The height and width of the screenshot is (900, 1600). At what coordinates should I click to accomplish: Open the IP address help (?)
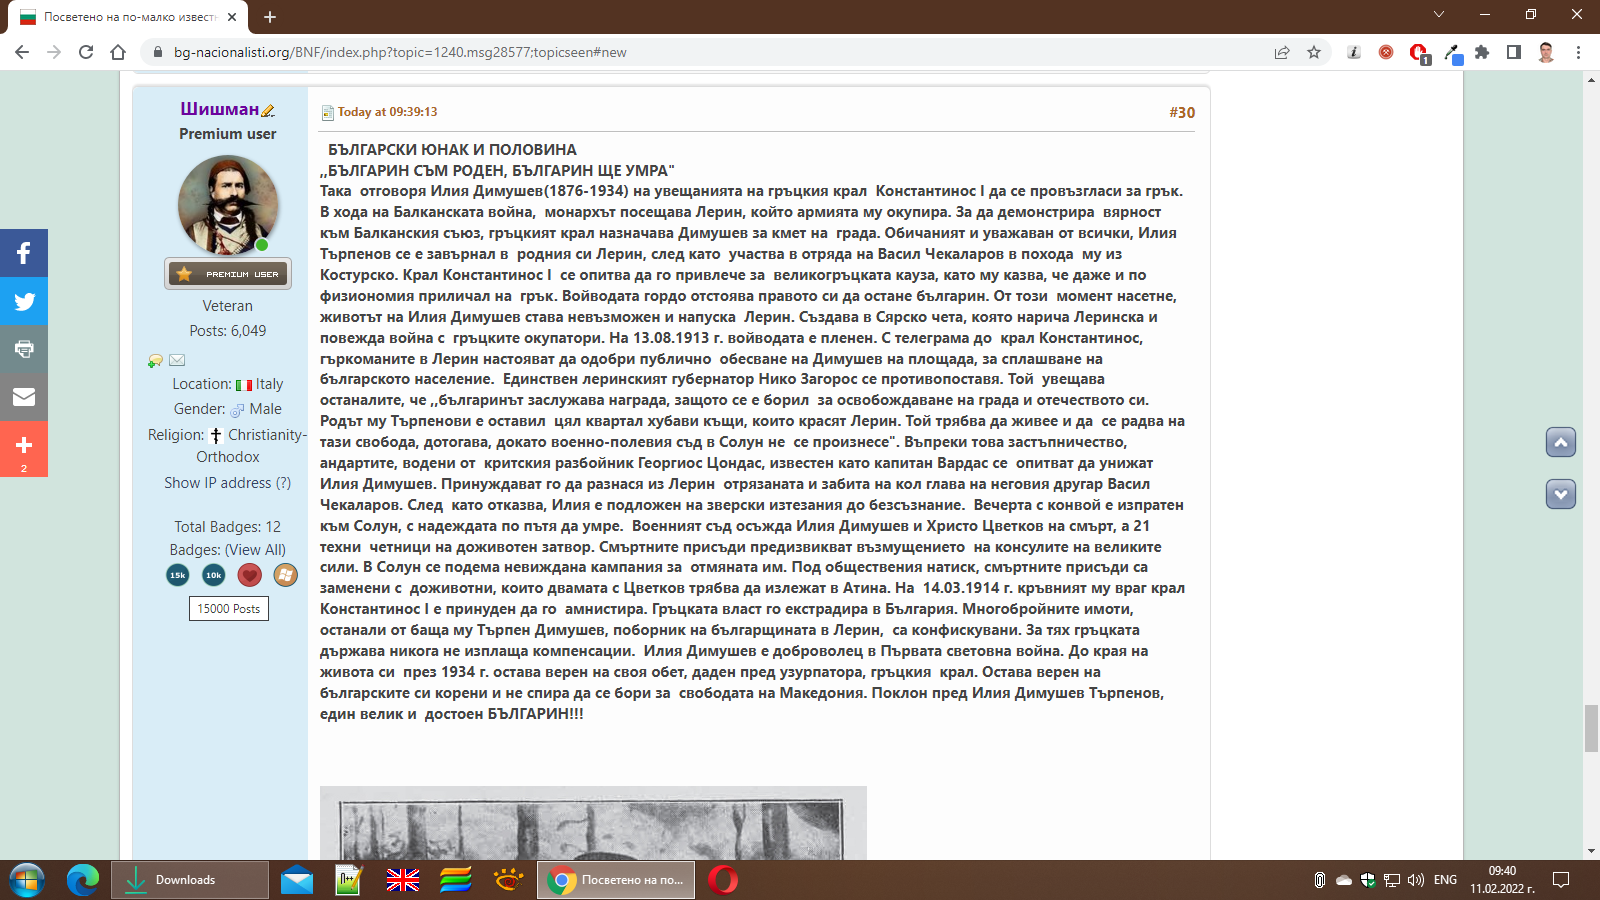[283, 483]
